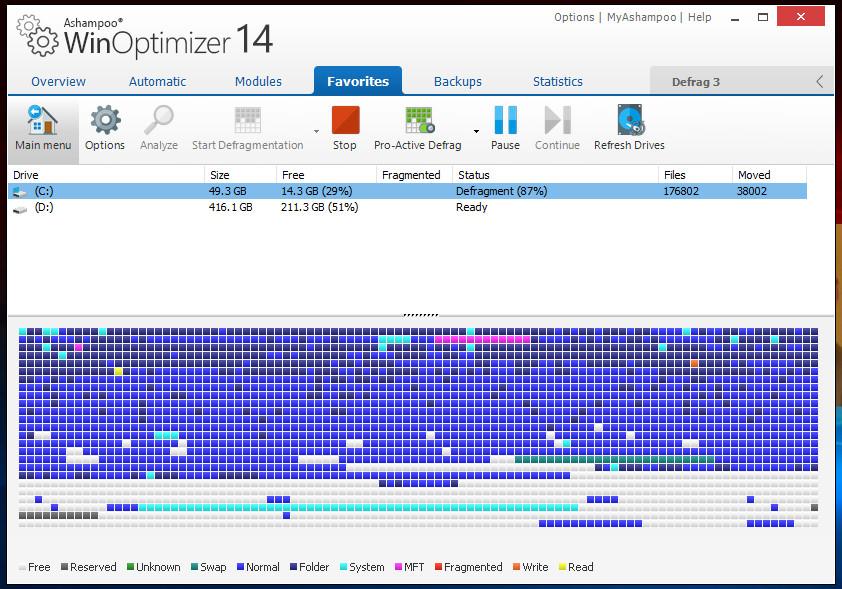Sort by the Drive column header

click(106, 175)
